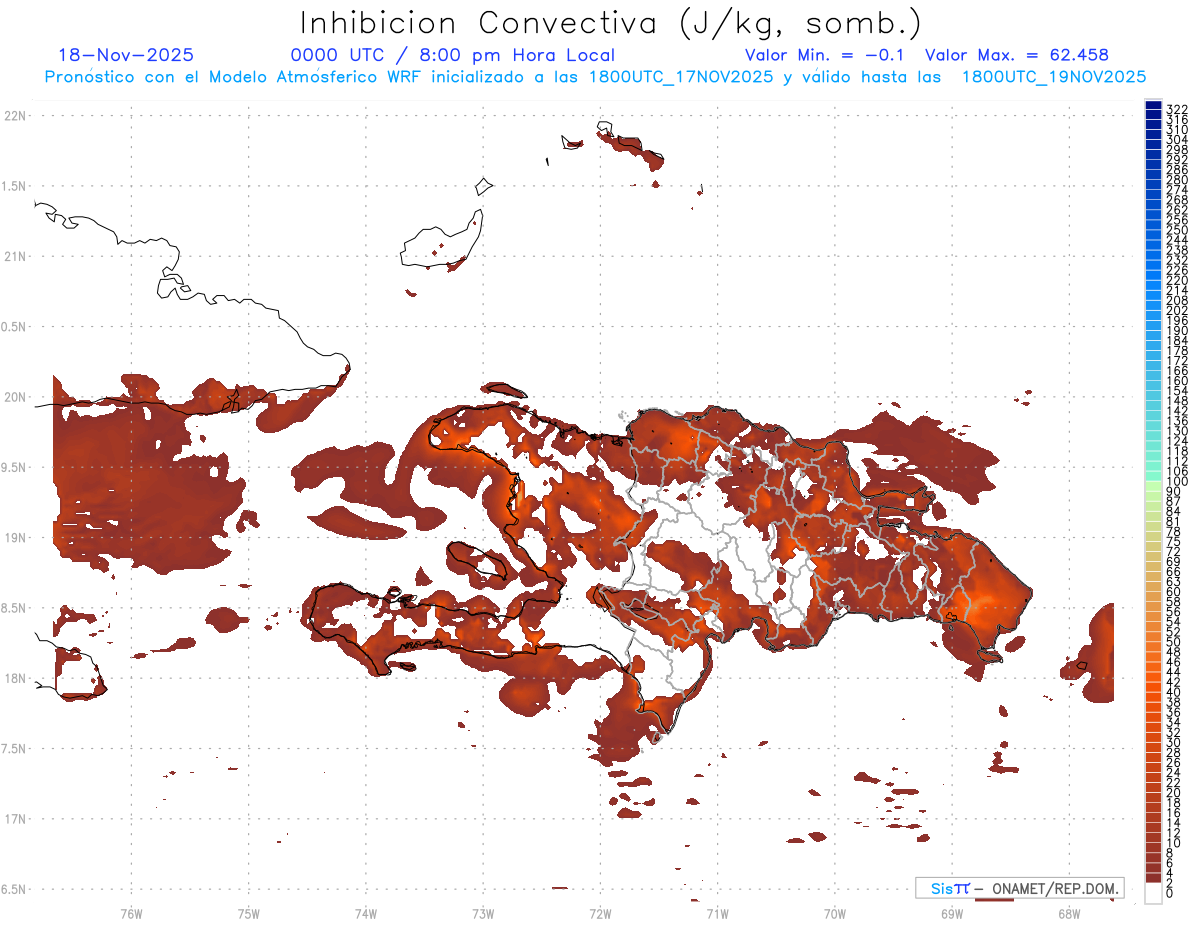Image resolution: width=1200 pixels, height=927 pixels.
Task: Click the title 'Inhibicion Convectiva (J/kg, somb.)'
Action: click(611, 24)
